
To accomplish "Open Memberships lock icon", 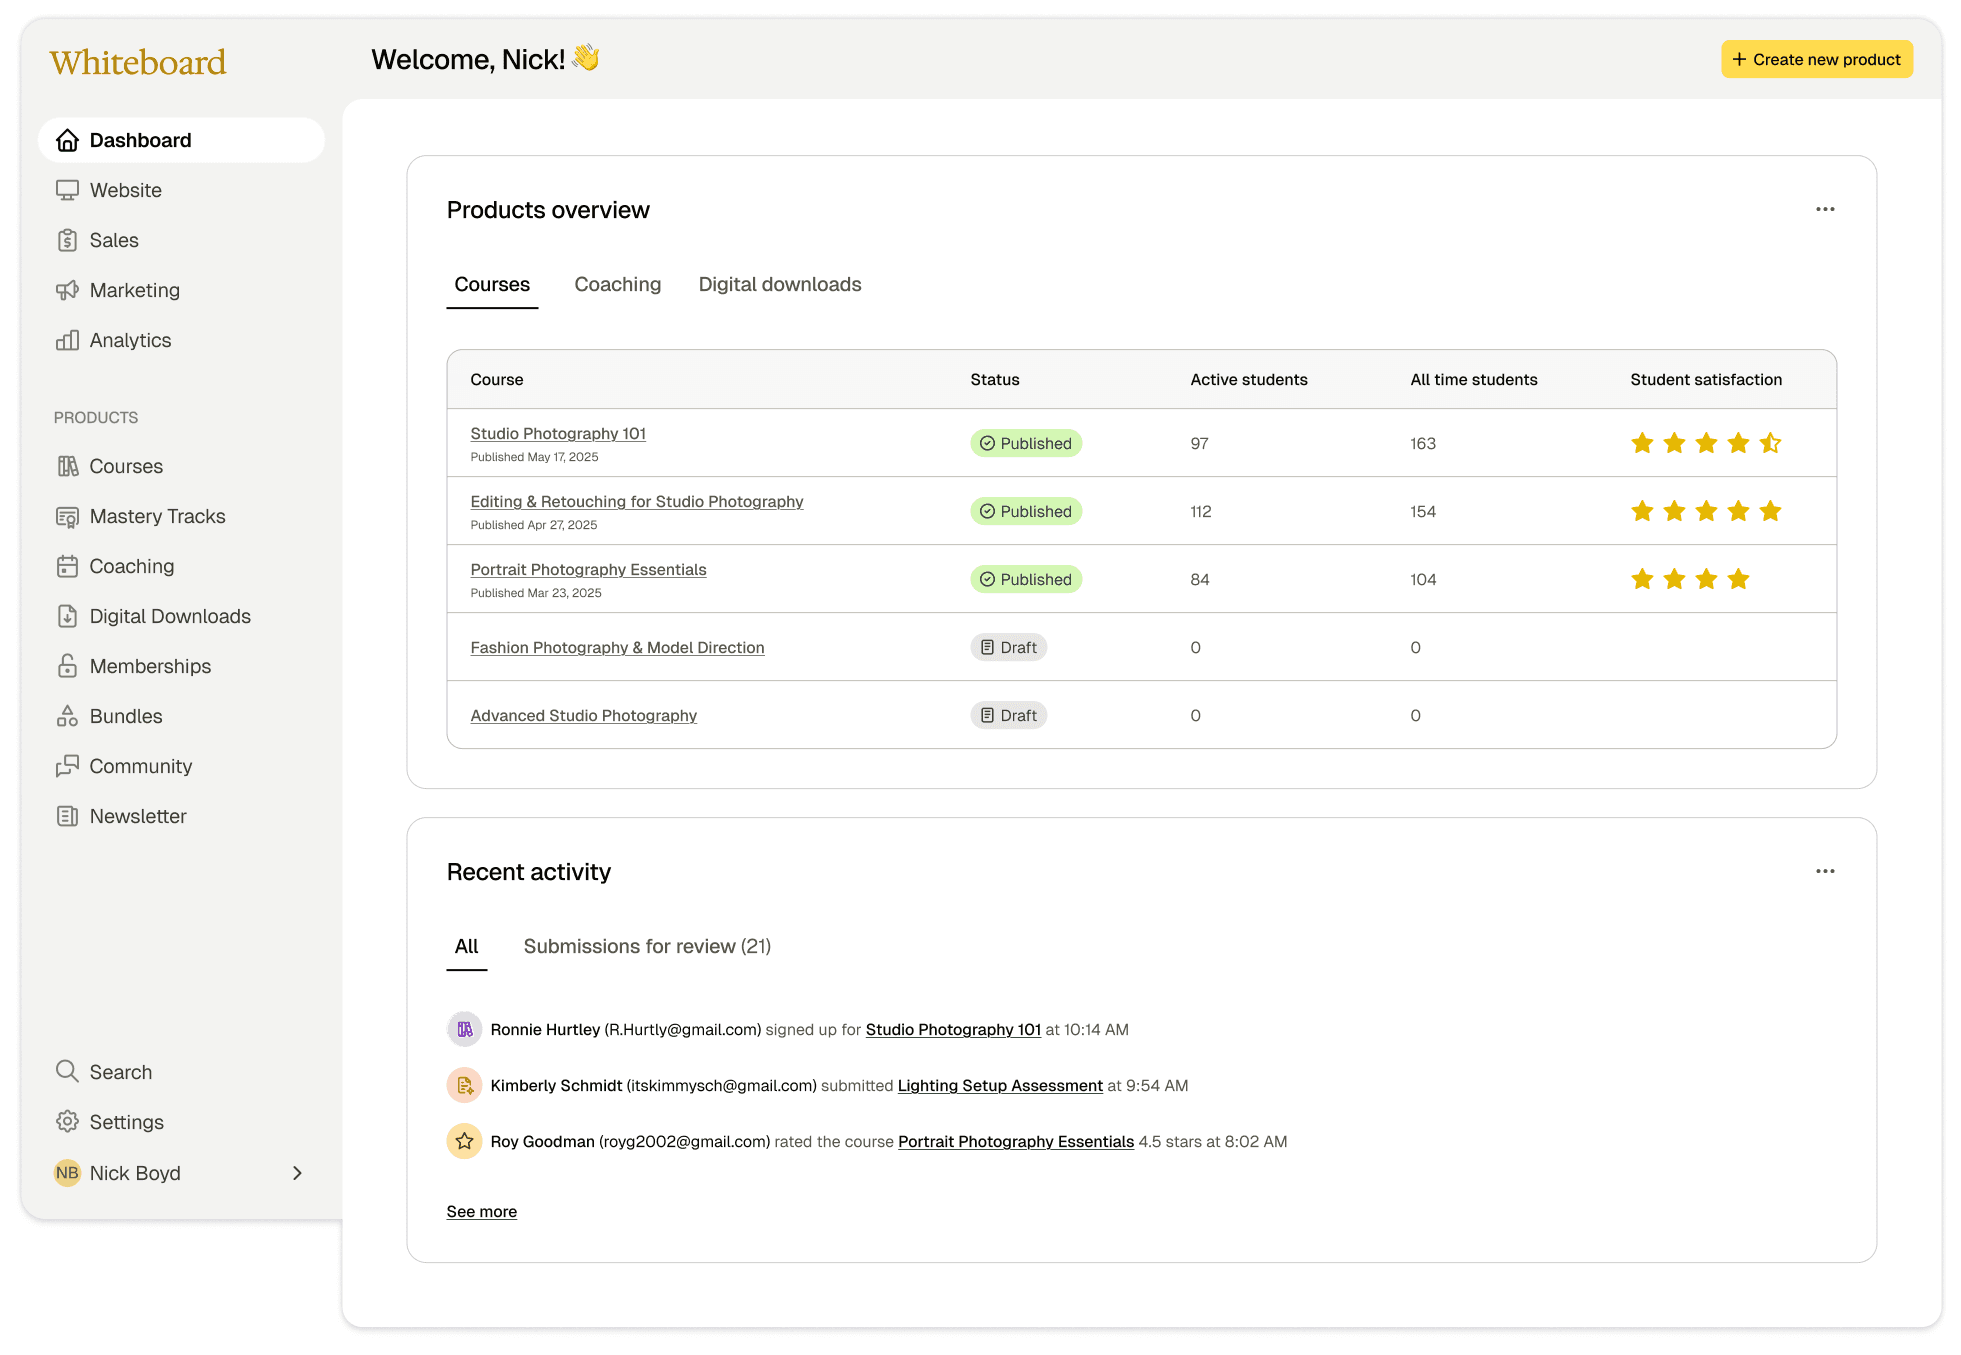I will pos(67,666).
